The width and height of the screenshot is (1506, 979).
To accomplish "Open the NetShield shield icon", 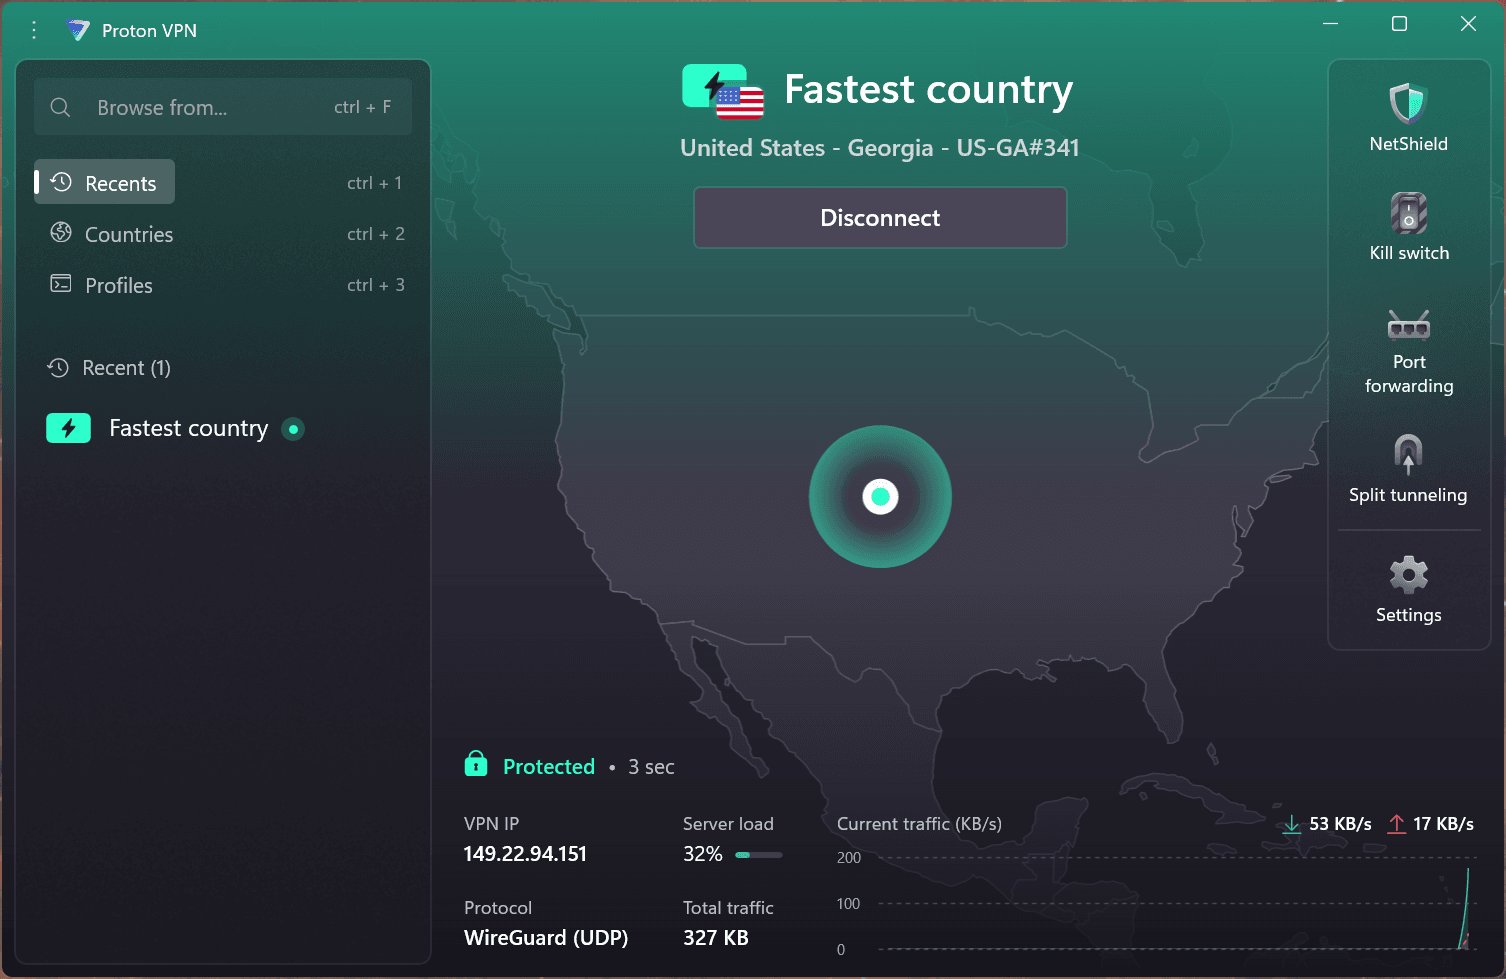I will pos(1408,104).
